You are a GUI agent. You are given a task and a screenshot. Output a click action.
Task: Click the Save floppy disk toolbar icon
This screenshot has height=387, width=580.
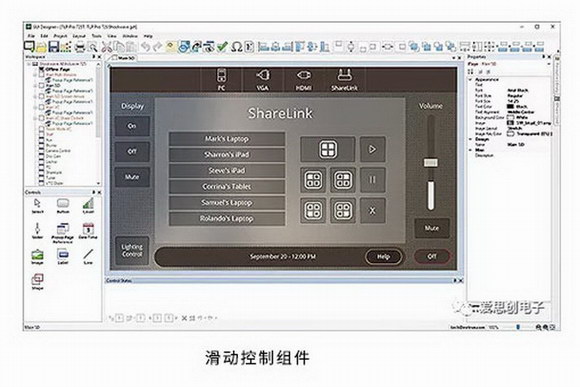54,47
